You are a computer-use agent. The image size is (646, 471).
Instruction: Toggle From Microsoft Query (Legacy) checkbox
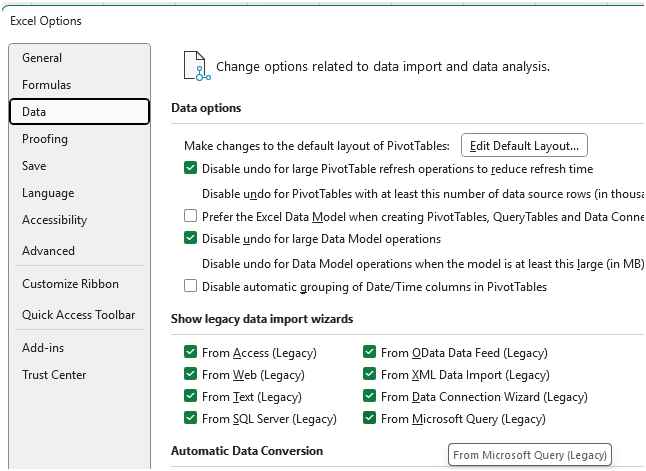(370, 418)
